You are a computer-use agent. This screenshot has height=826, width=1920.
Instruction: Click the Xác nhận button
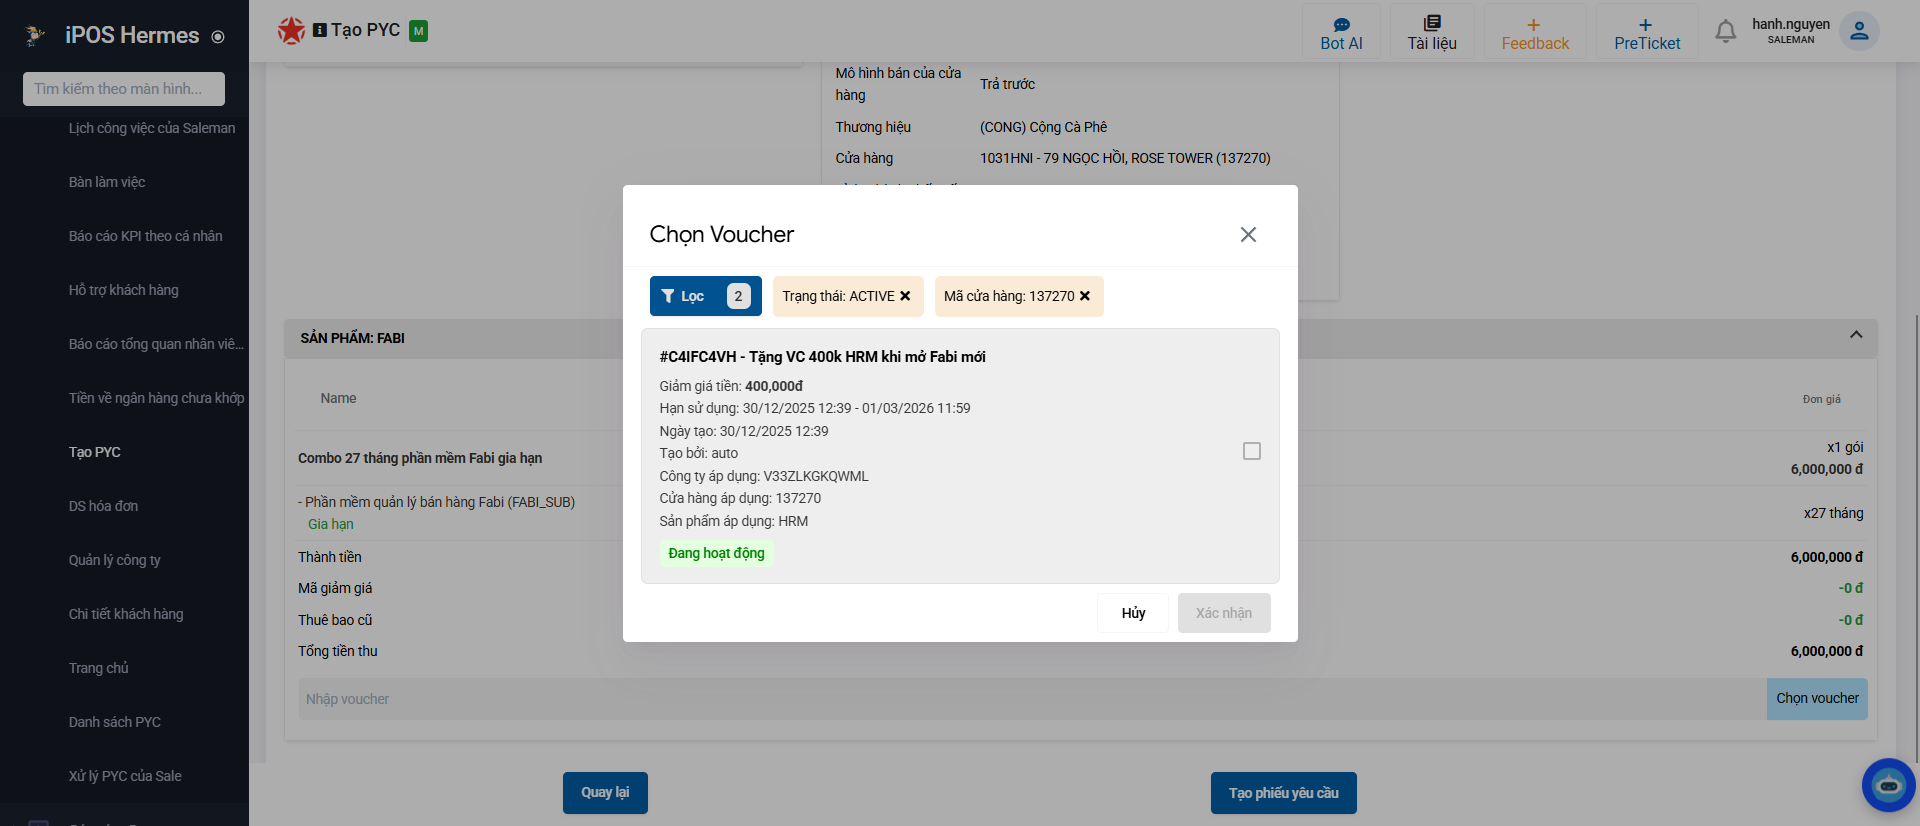click(x=1224, y=613)
